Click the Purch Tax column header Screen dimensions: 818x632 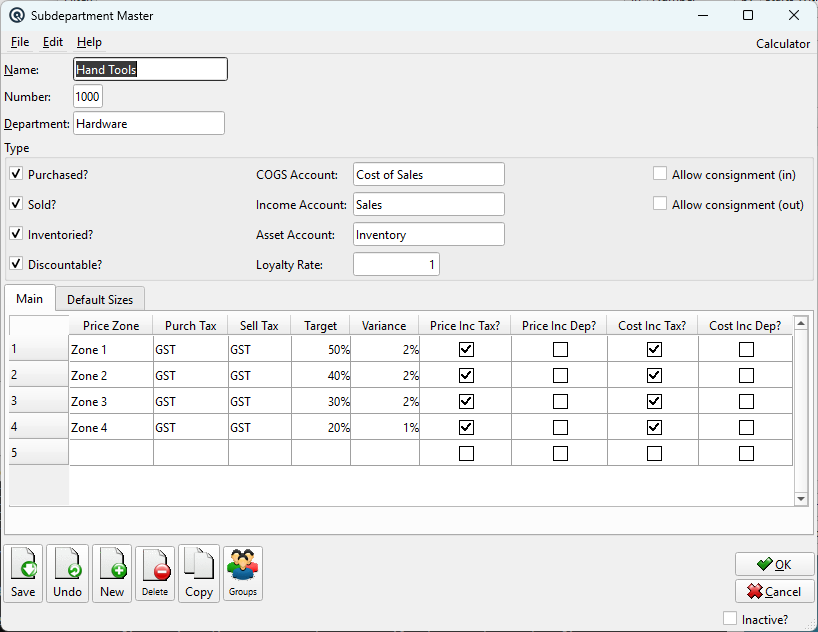[190, 325]
